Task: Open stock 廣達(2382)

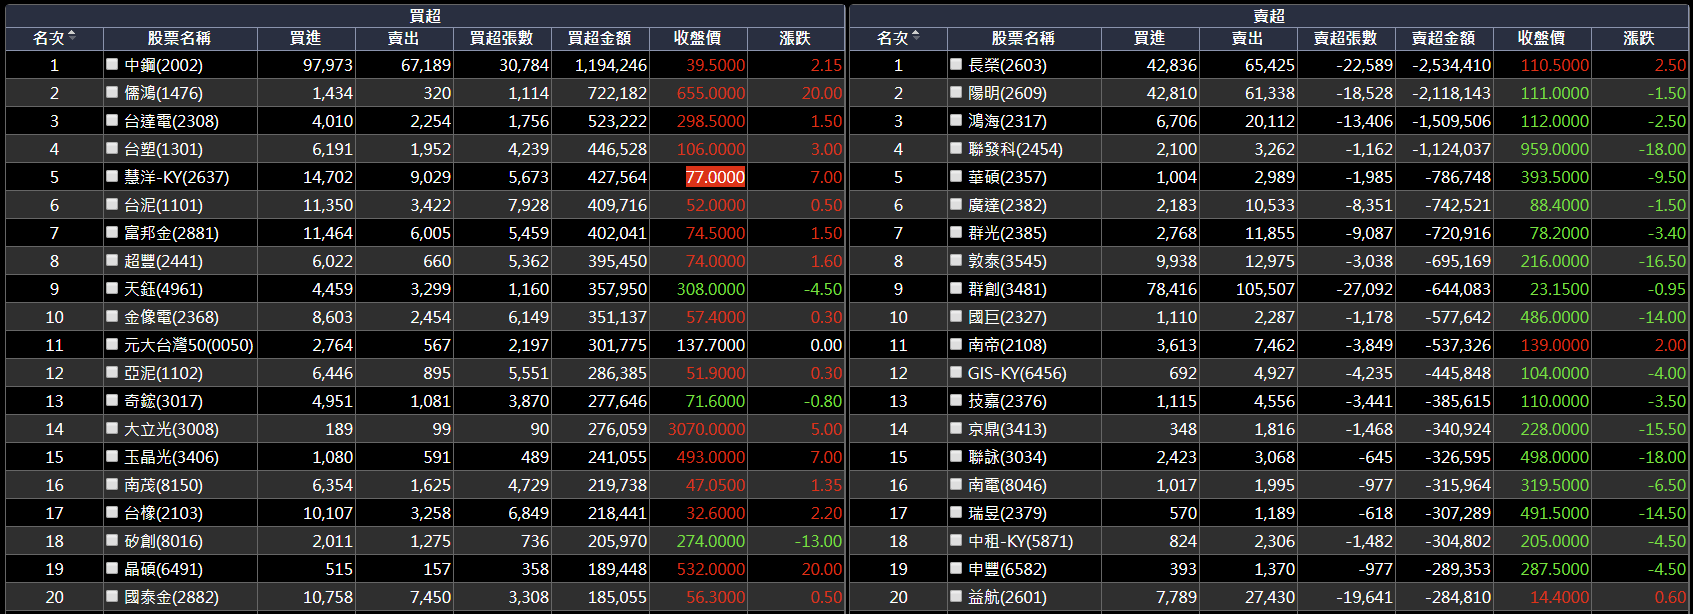Action: point(1007,205)
